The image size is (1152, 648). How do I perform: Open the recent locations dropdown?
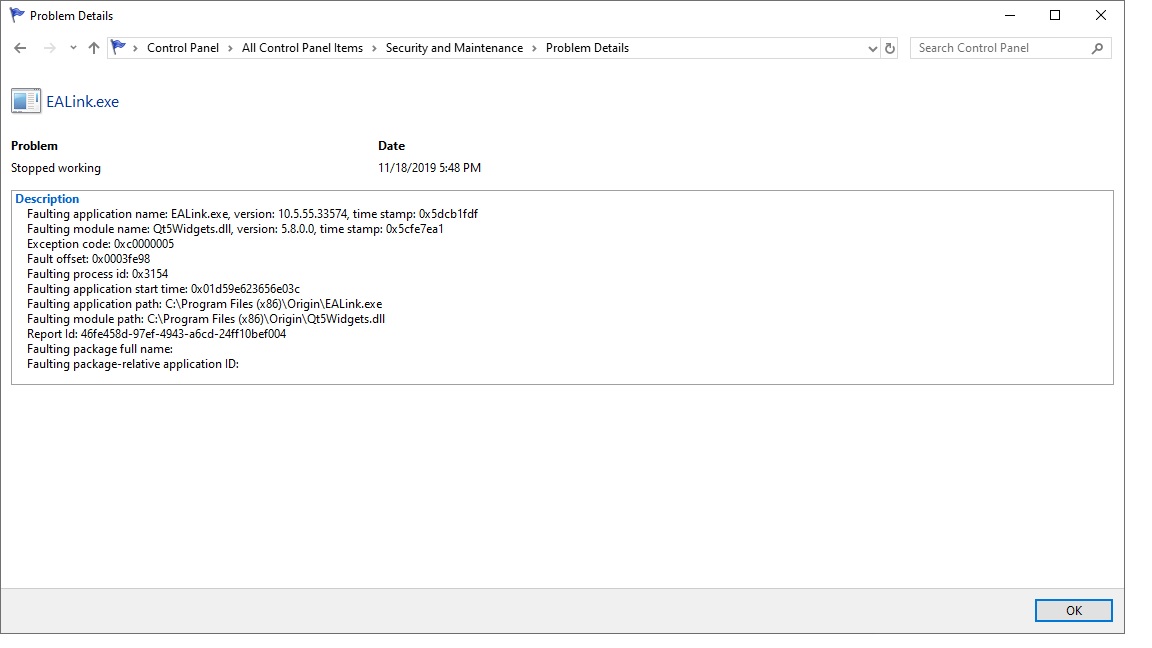click(73, 48)
